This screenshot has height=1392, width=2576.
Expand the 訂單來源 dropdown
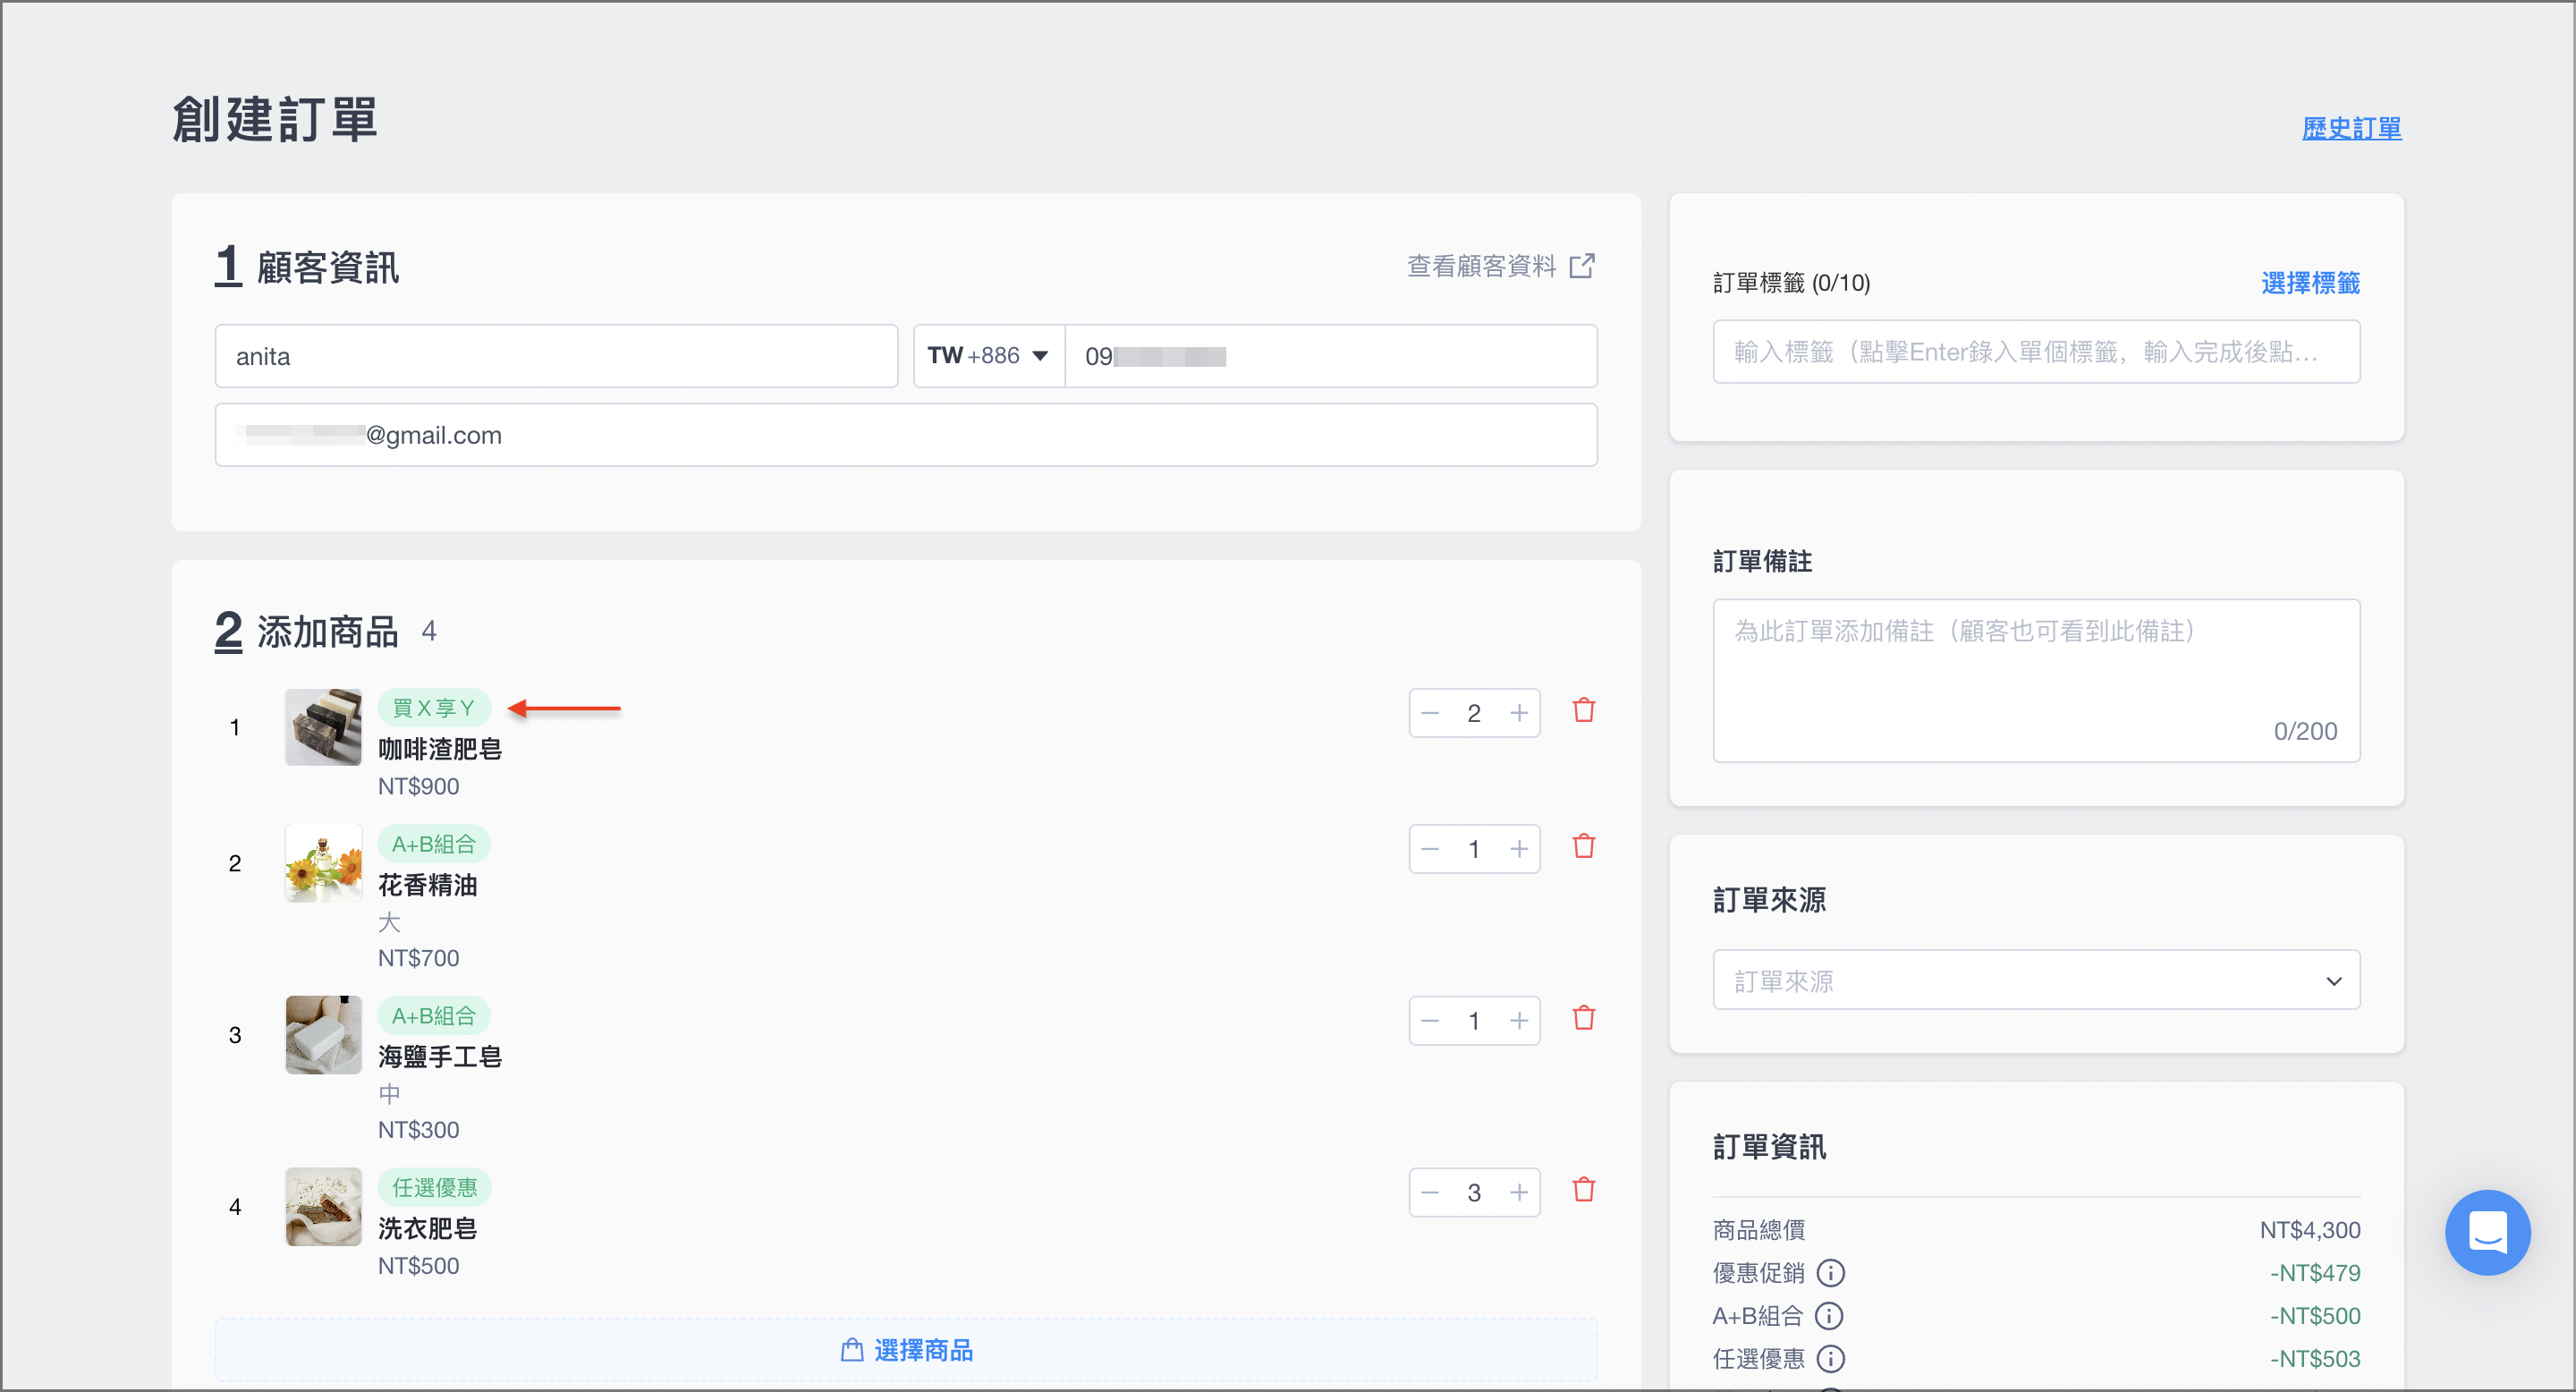click(2036, 980)
